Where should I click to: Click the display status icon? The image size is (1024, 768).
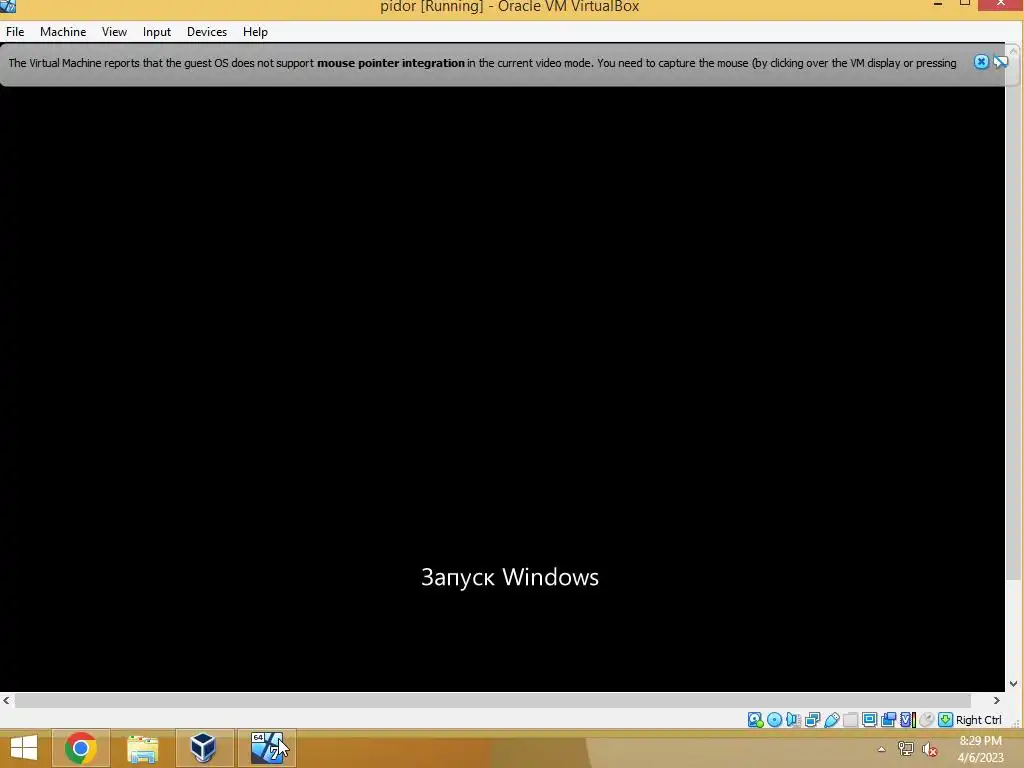(869, 720)
